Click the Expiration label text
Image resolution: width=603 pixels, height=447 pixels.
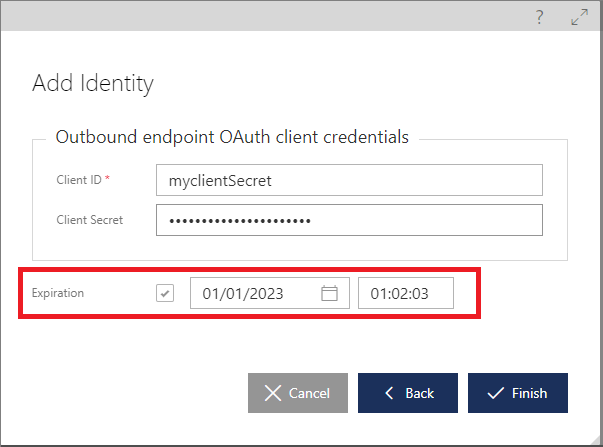[58, 293]
